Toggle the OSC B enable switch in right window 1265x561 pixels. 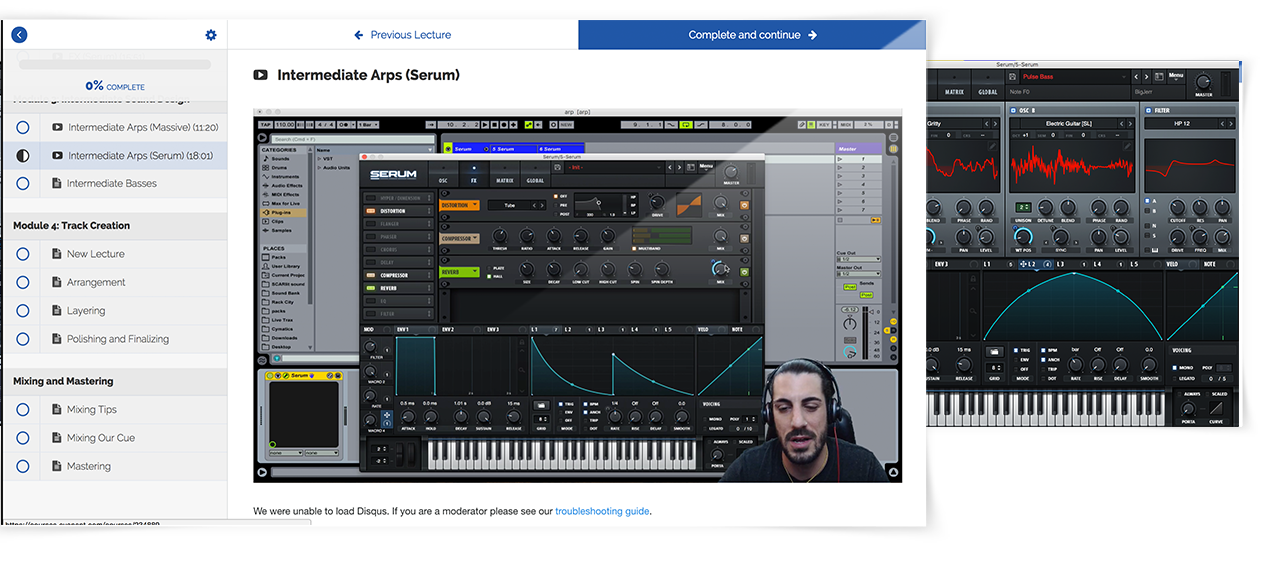click(1013, 110)
